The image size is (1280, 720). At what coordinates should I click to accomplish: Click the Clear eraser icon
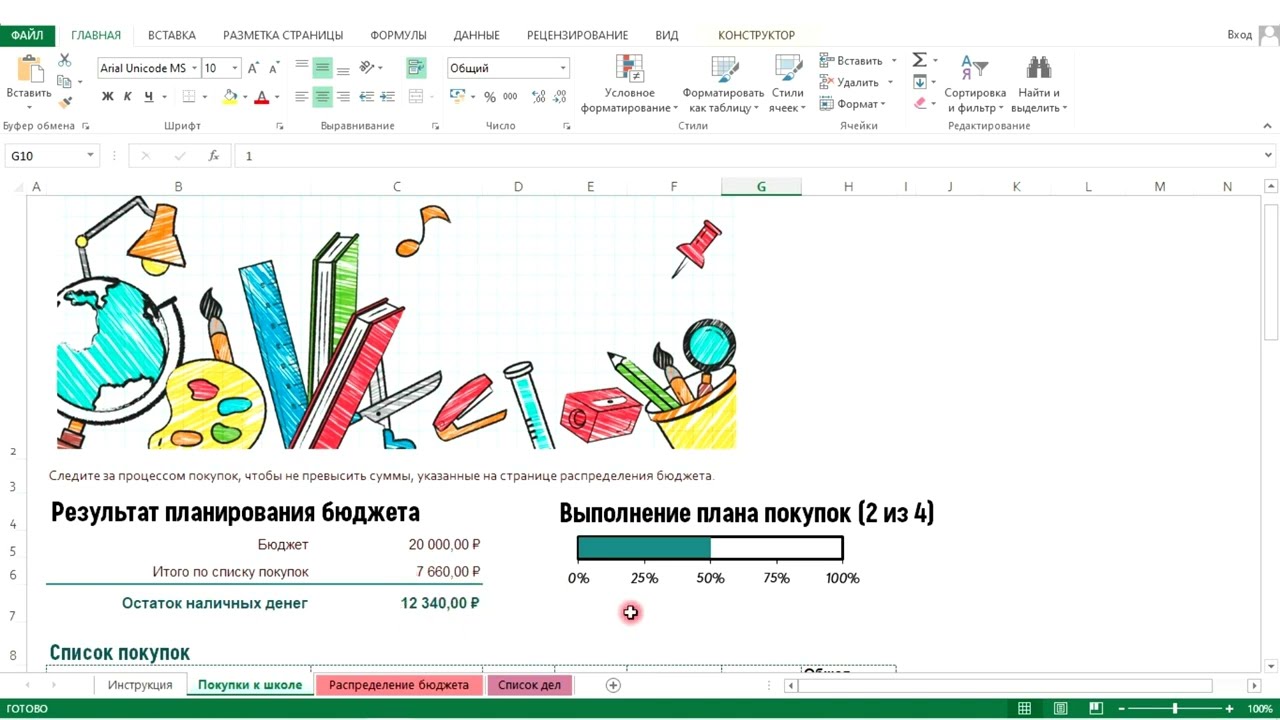tap(920, 103)
